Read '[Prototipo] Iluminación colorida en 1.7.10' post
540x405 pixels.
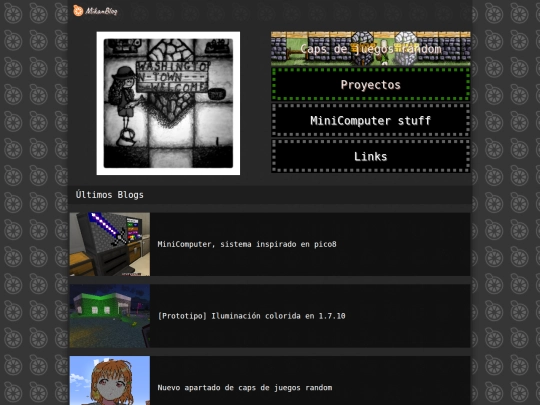pos(251,316)
